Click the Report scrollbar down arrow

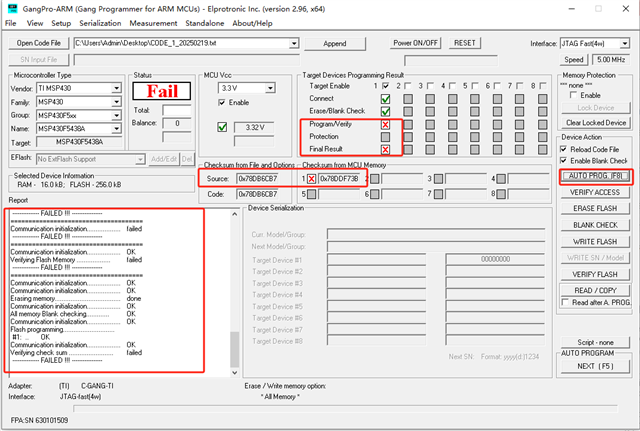click(235, 372)
